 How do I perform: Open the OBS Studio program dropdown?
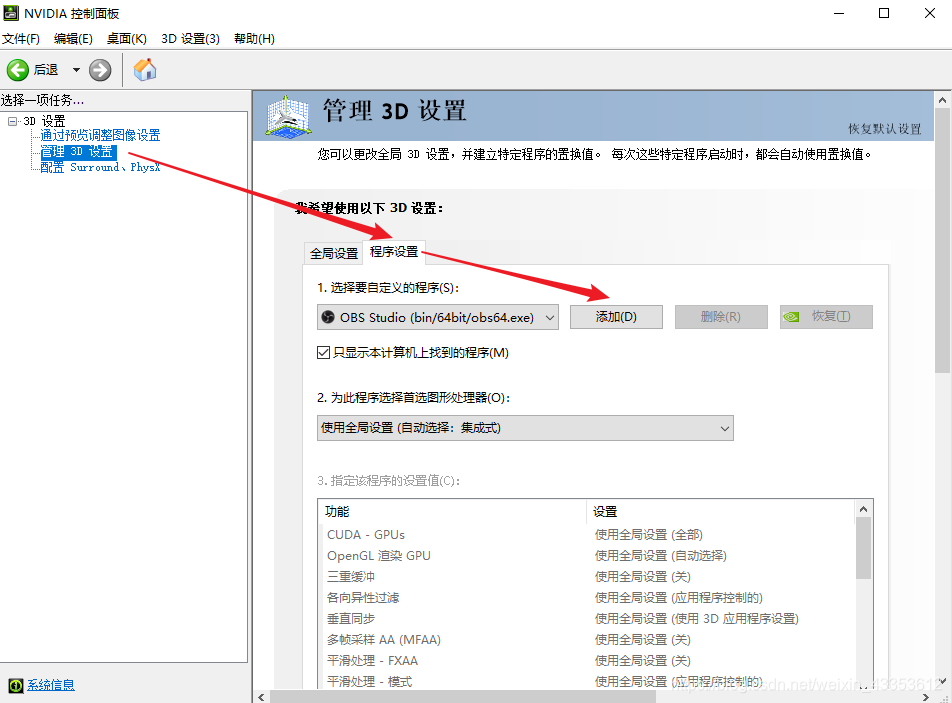click(x=438, y=317)
